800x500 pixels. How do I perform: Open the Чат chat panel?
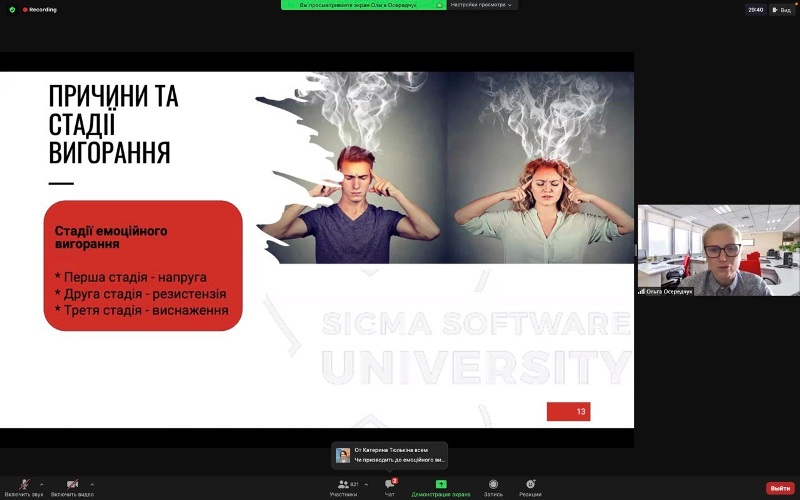(390, 486)
